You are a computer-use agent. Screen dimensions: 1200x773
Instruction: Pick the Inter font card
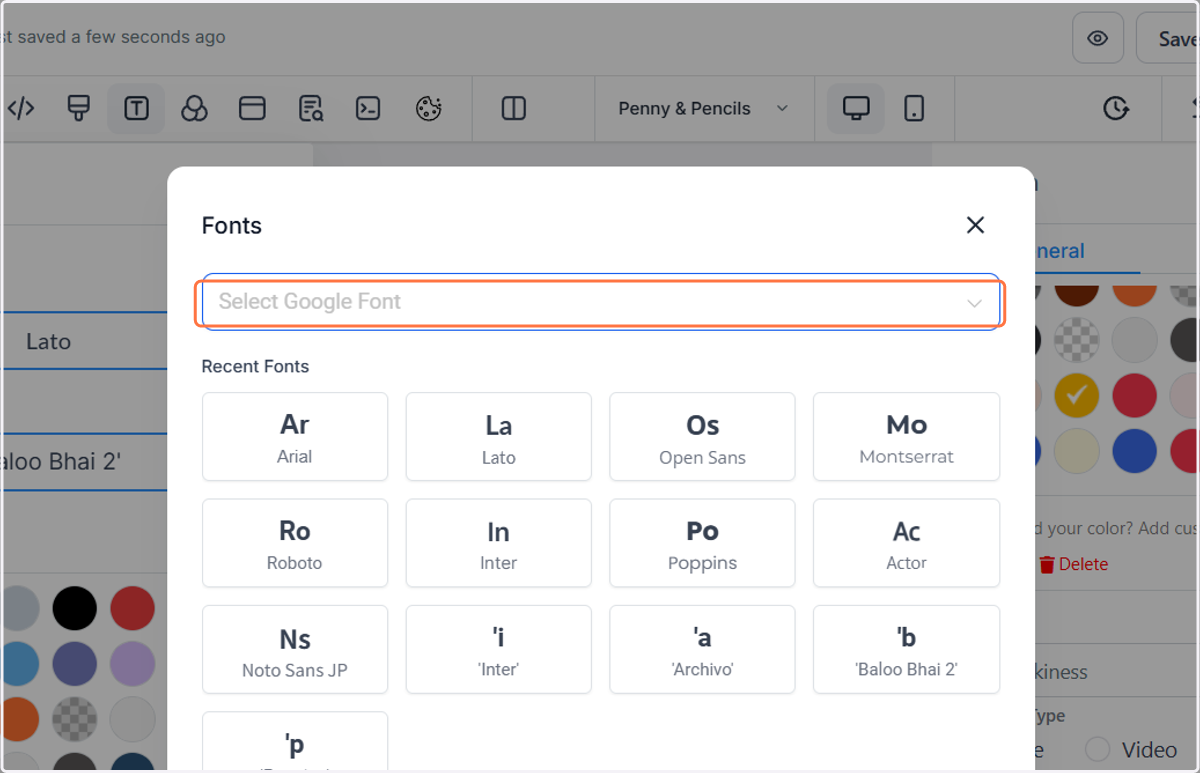click(498, 543)
